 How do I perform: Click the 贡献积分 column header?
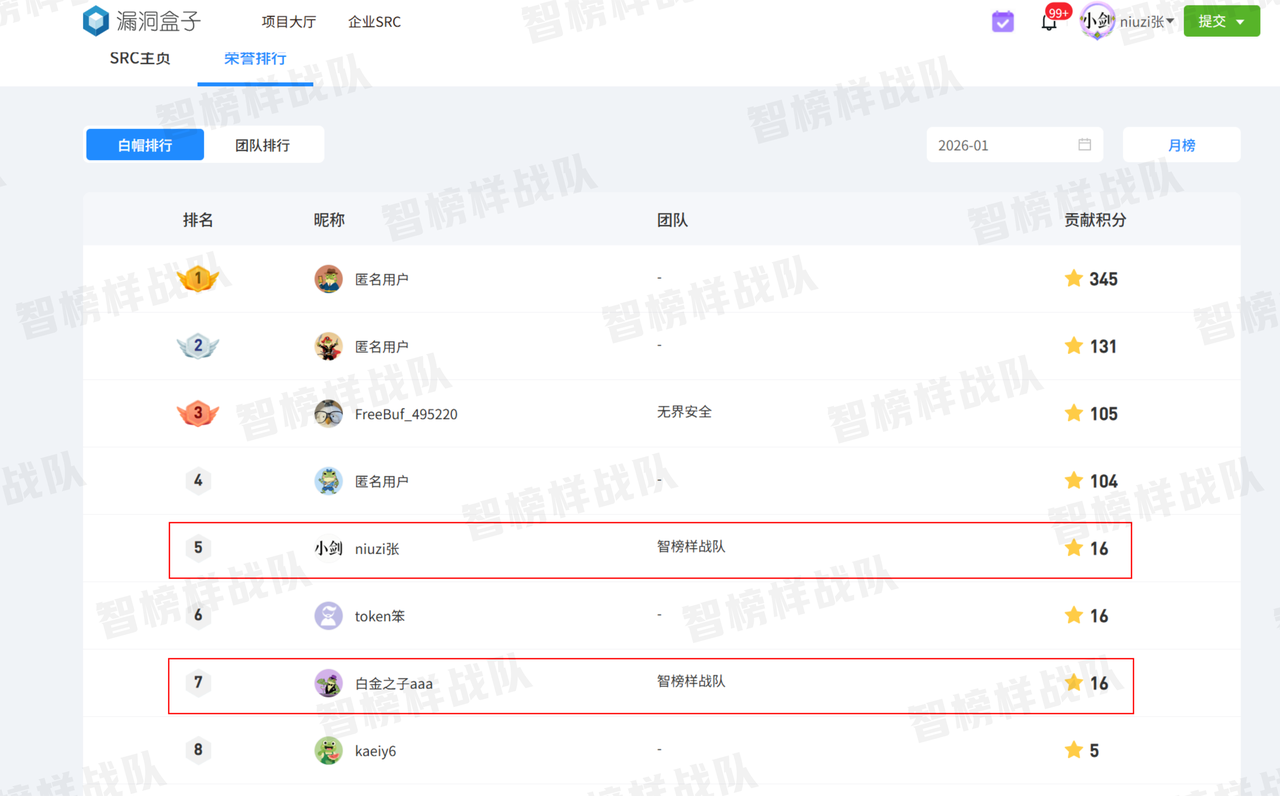tap(1095, 220)
